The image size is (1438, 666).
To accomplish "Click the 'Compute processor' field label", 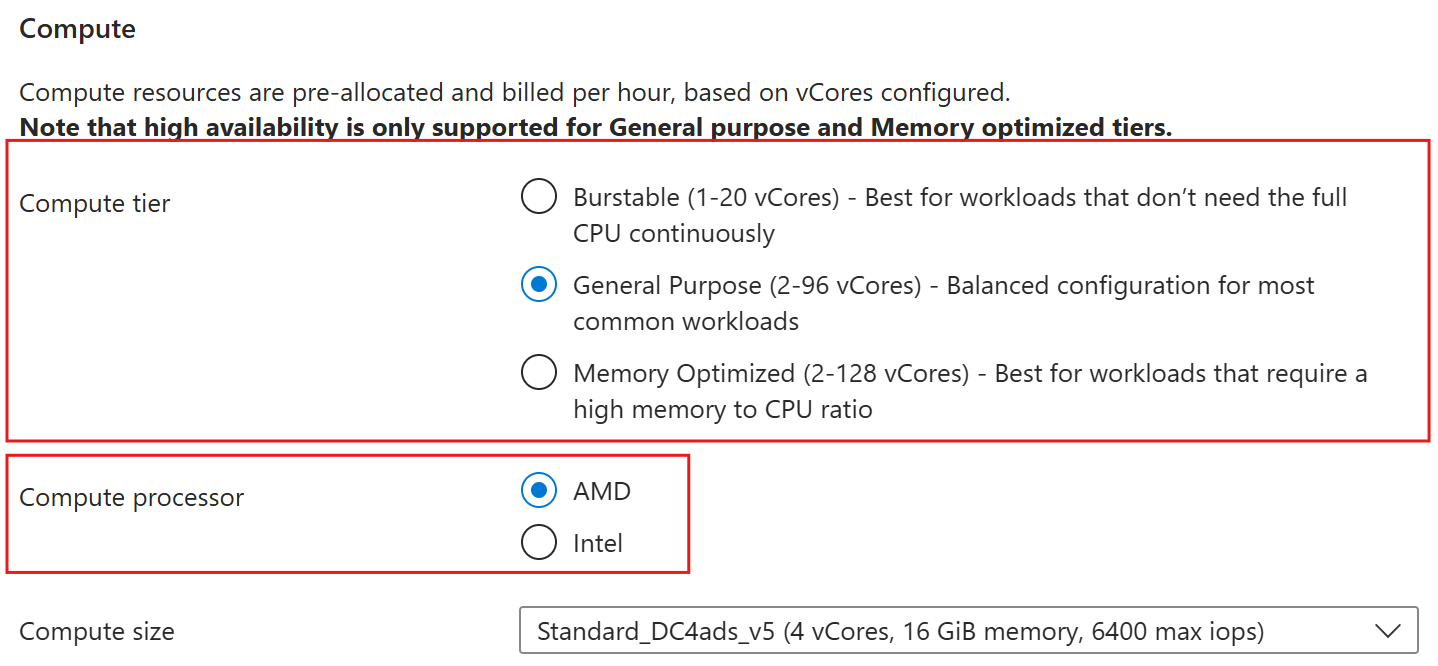I will coord(132,497).
